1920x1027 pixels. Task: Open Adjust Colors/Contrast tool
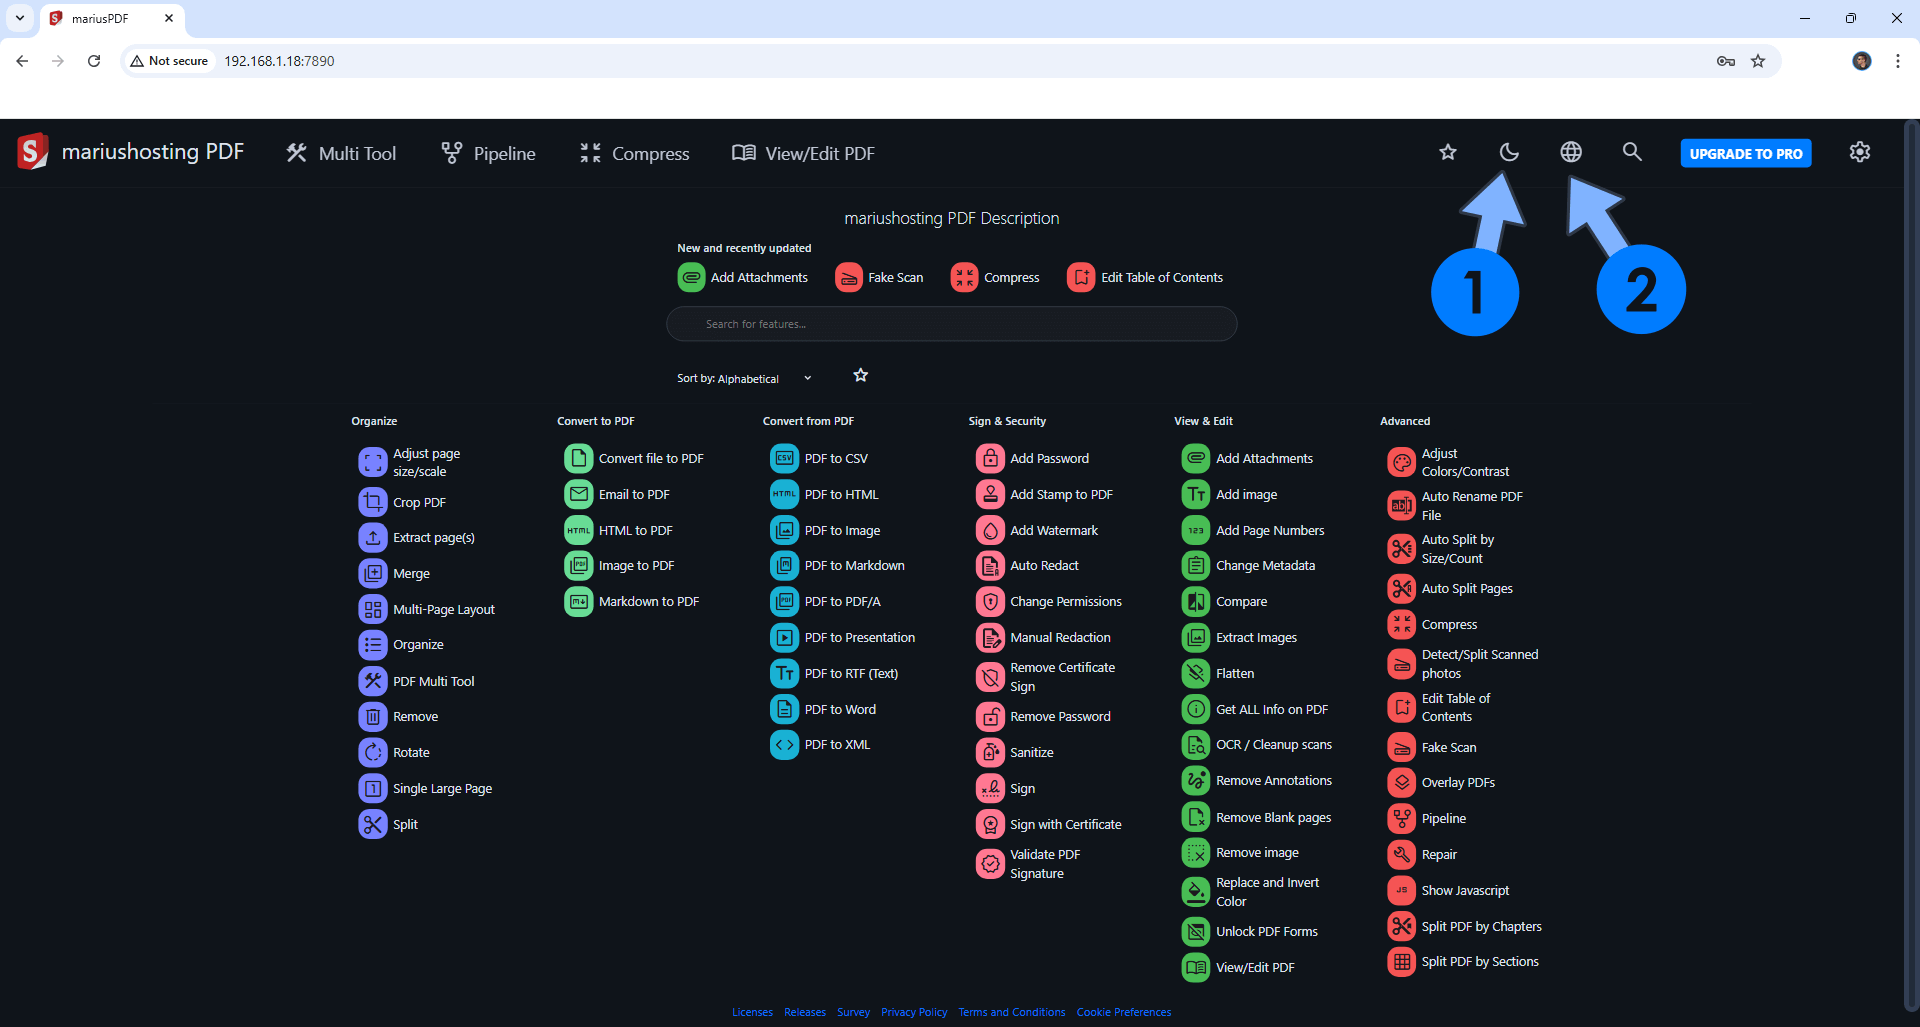click(x=1449, y=462)
